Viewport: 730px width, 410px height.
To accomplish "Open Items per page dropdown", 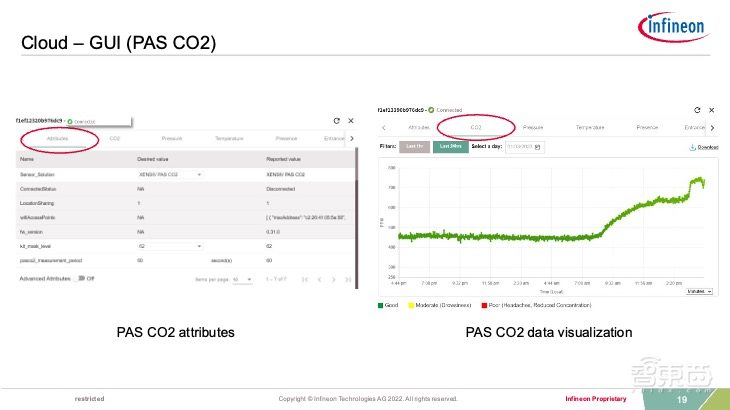I will (x=241, y=280).
